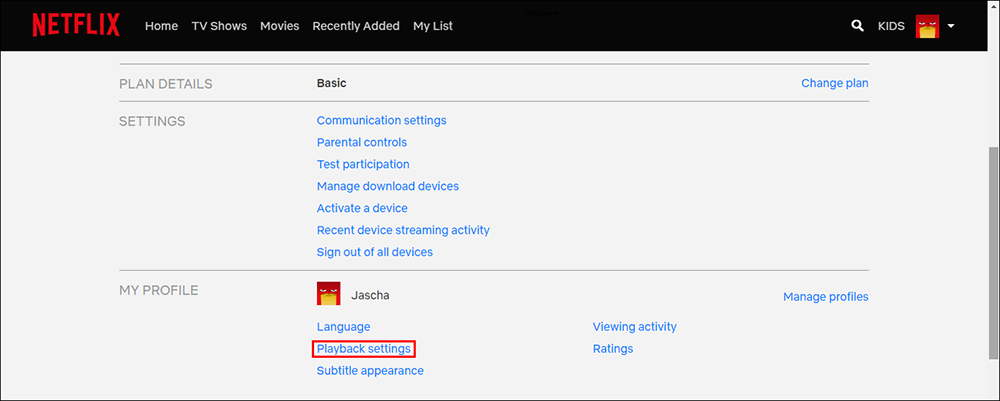1000x401 pixels.
Task: Click the MY PROFILE heading
Action: [159, 291]
